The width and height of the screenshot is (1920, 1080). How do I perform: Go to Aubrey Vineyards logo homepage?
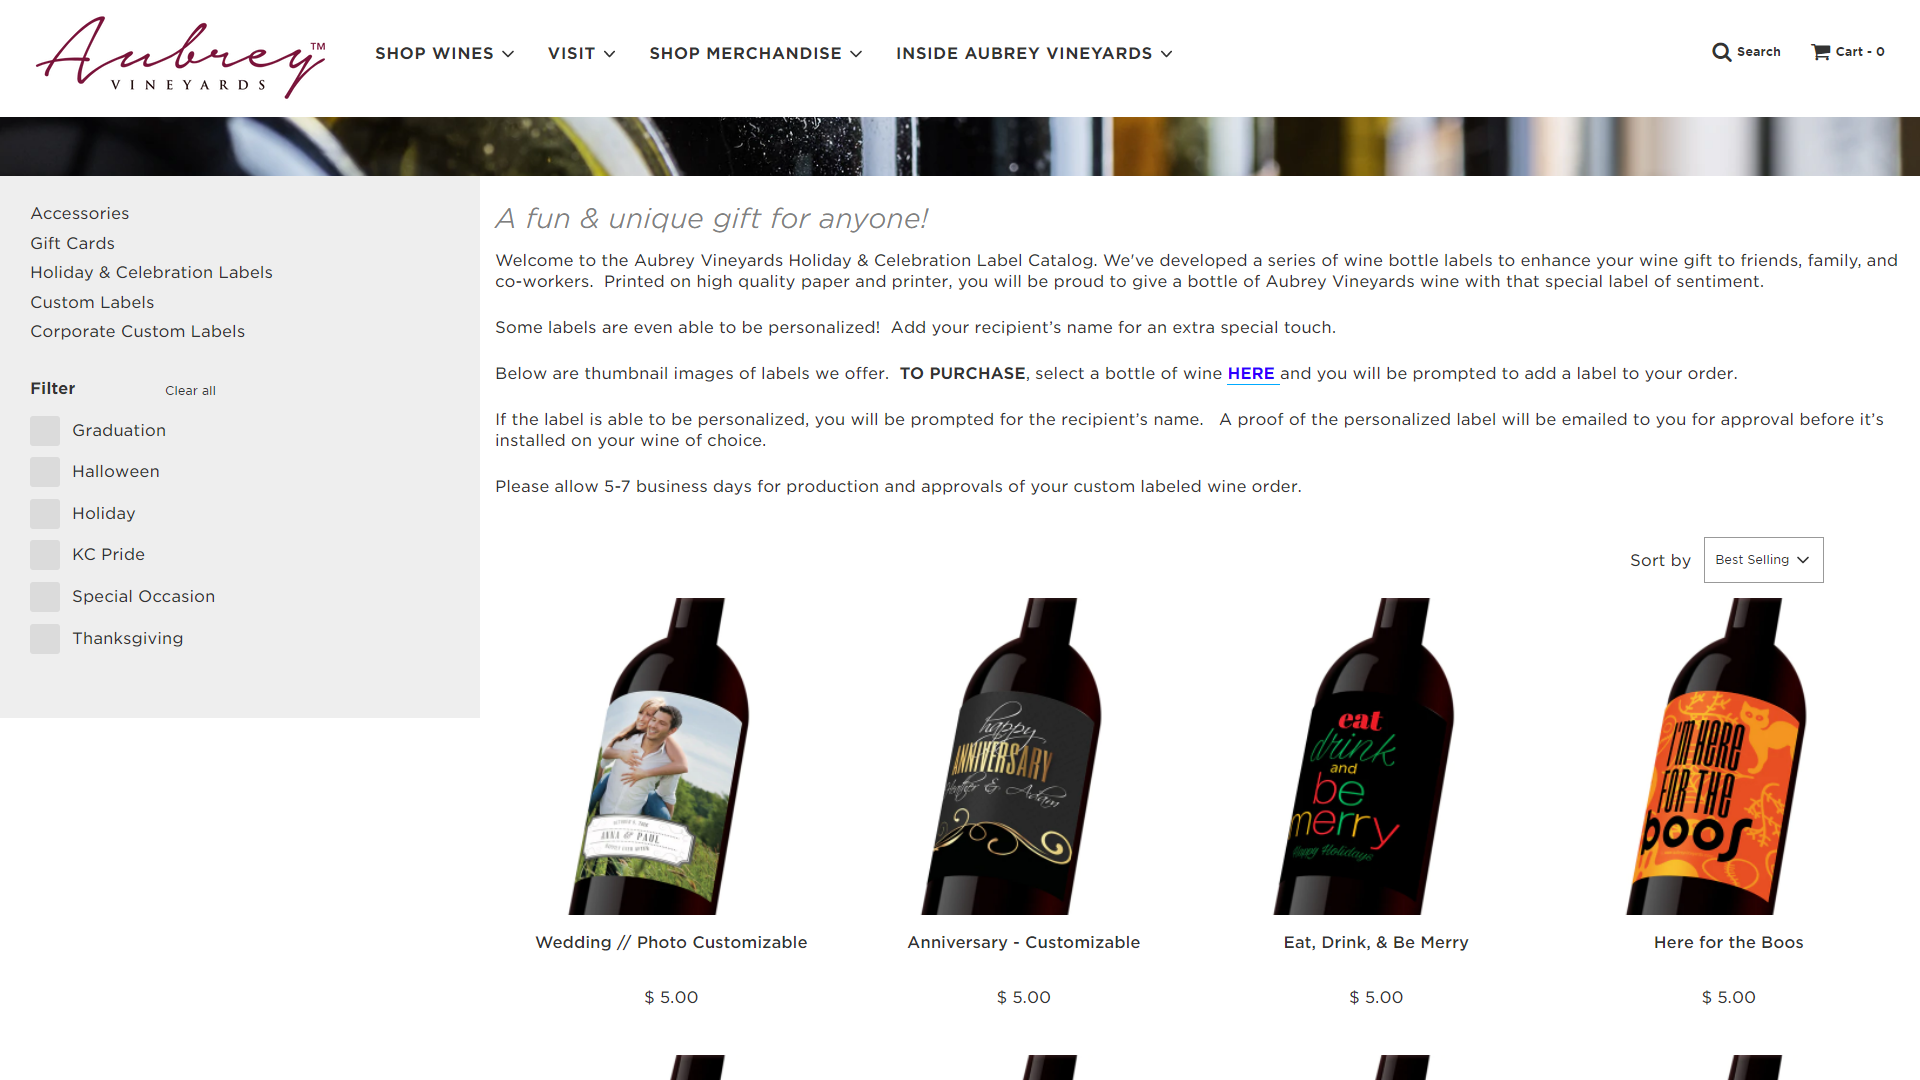tap(181, 57)
